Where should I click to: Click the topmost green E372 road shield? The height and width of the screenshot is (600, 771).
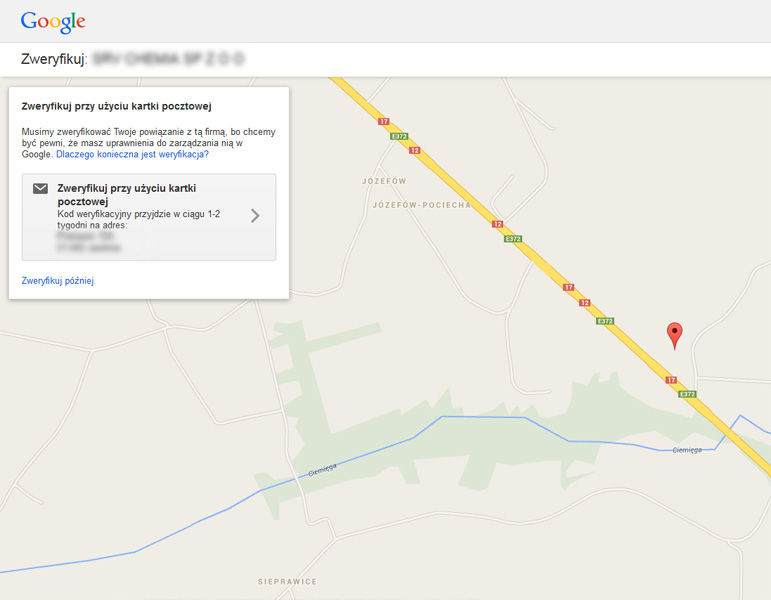399,136
